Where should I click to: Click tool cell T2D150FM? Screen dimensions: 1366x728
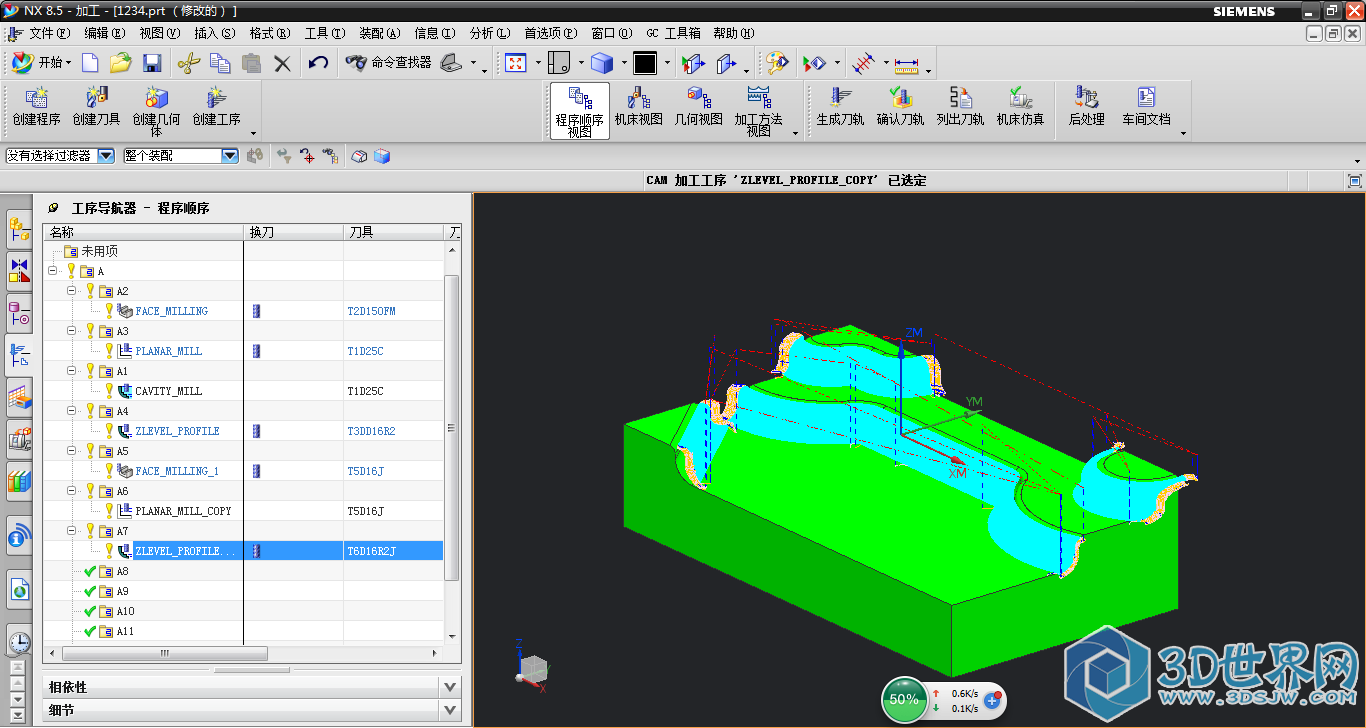click(x=371, y=311)
